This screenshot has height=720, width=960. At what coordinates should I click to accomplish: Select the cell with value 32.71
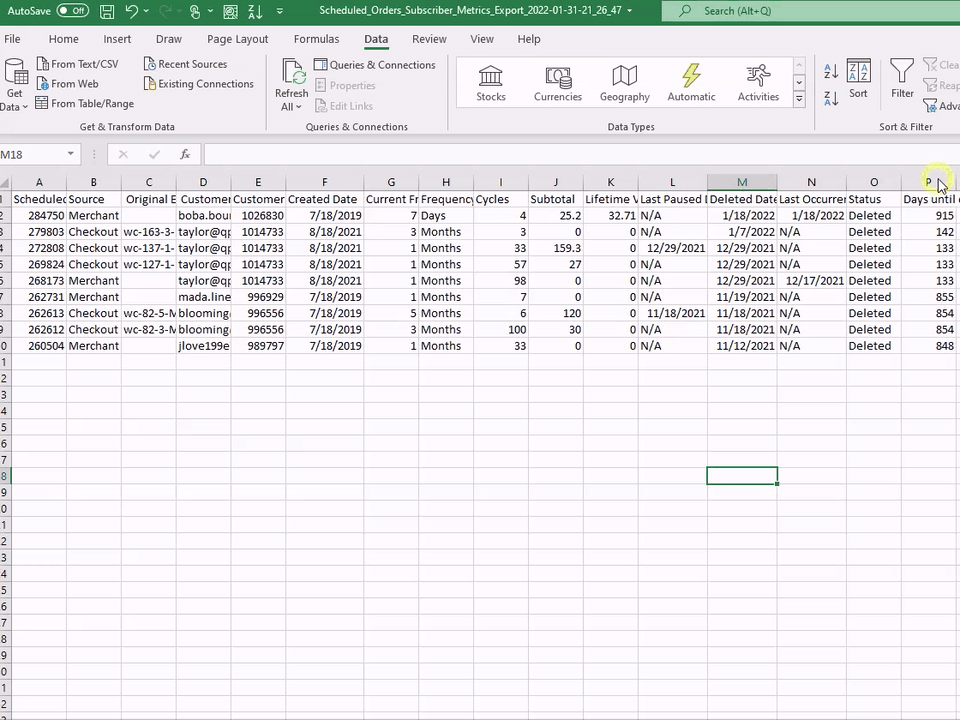coord(610,216)
